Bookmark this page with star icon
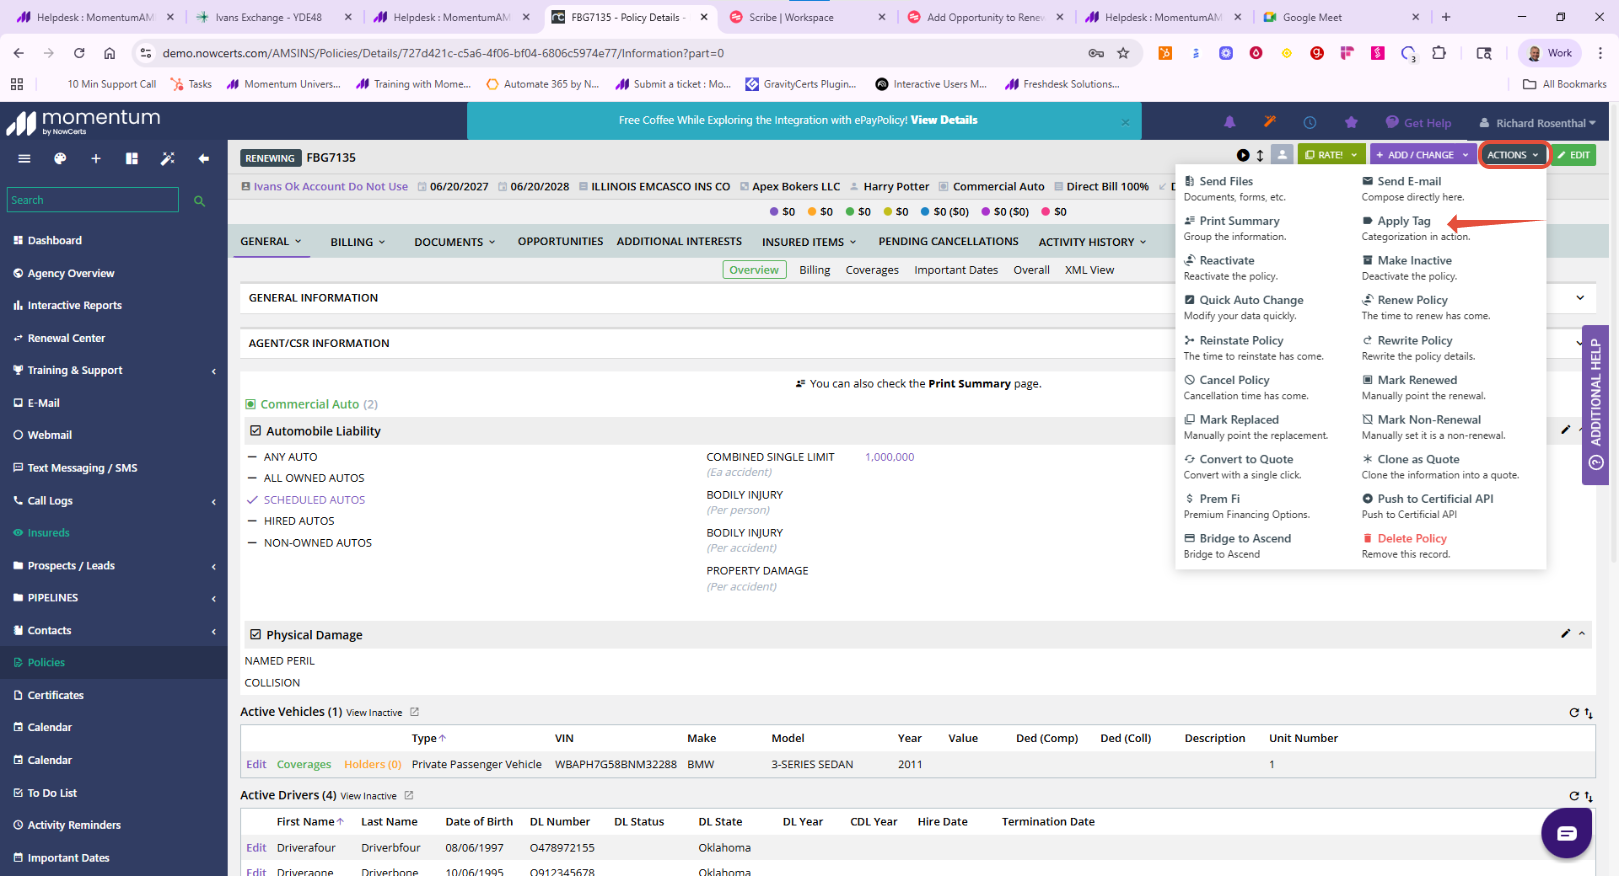The image size is (1619, 876). (x=1123, y=53)
